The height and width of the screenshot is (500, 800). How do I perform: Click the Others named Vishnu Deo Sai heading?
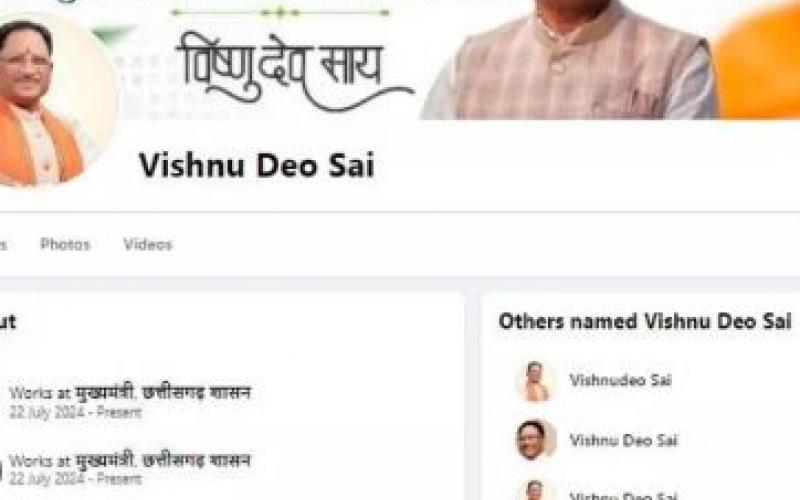click(645, 321)
